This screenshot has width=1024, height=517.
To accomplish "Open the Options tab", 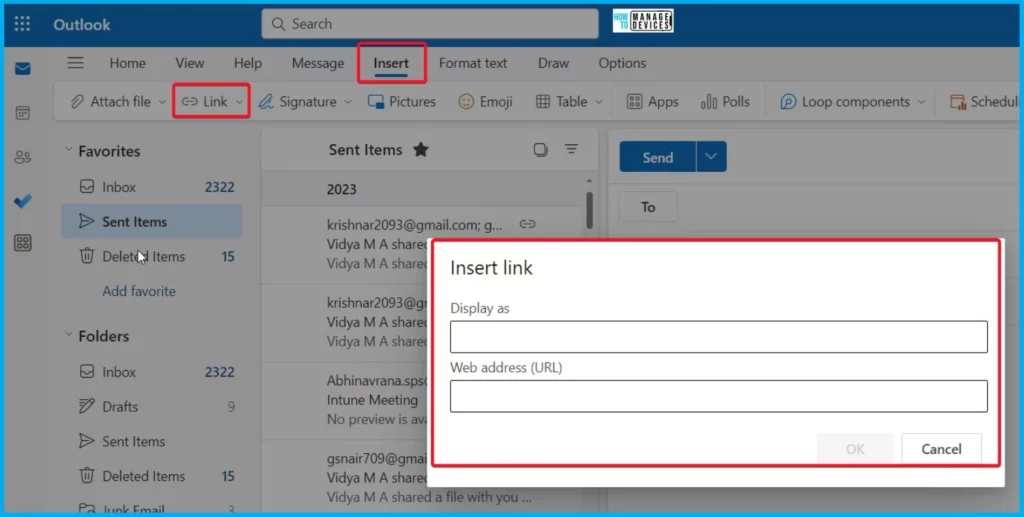I will click(x=622, y=63).
